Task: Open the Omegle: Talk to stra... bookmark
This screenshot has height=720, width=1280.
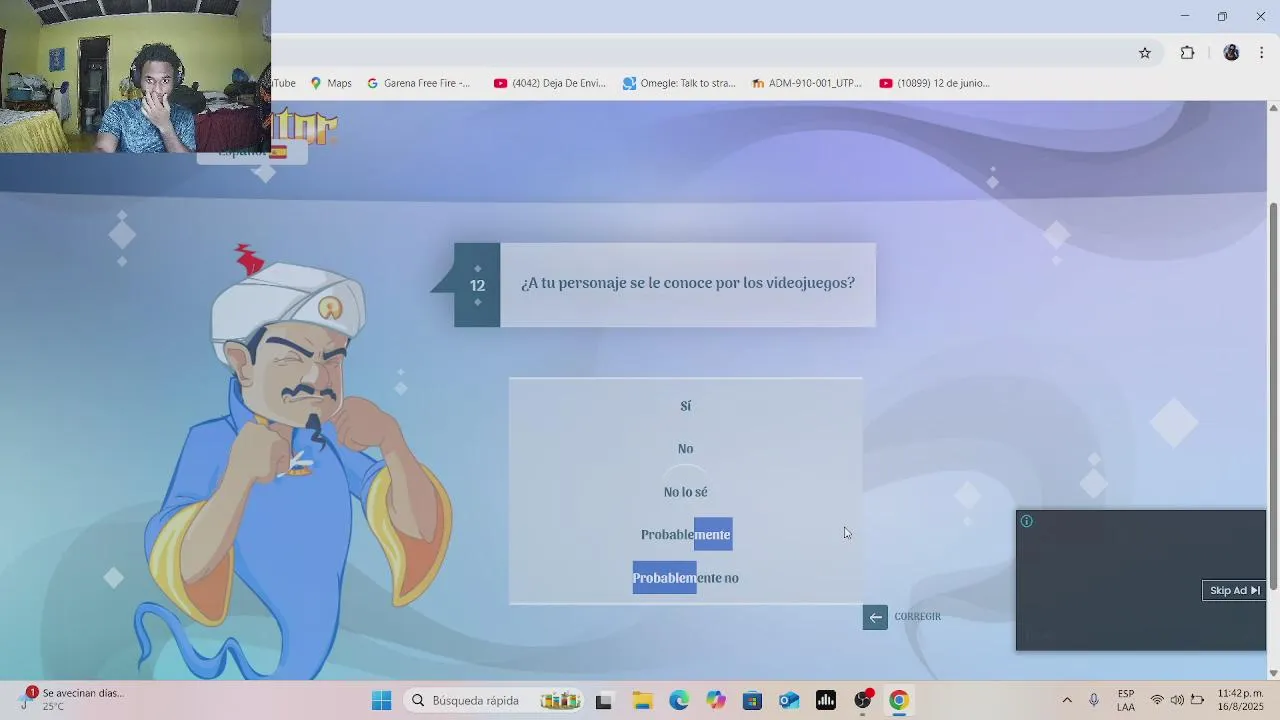Action: click(x=679, y=83)
